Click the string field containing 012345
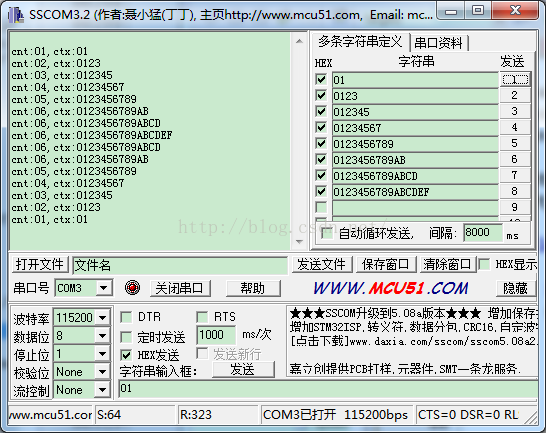 (415, 112)
